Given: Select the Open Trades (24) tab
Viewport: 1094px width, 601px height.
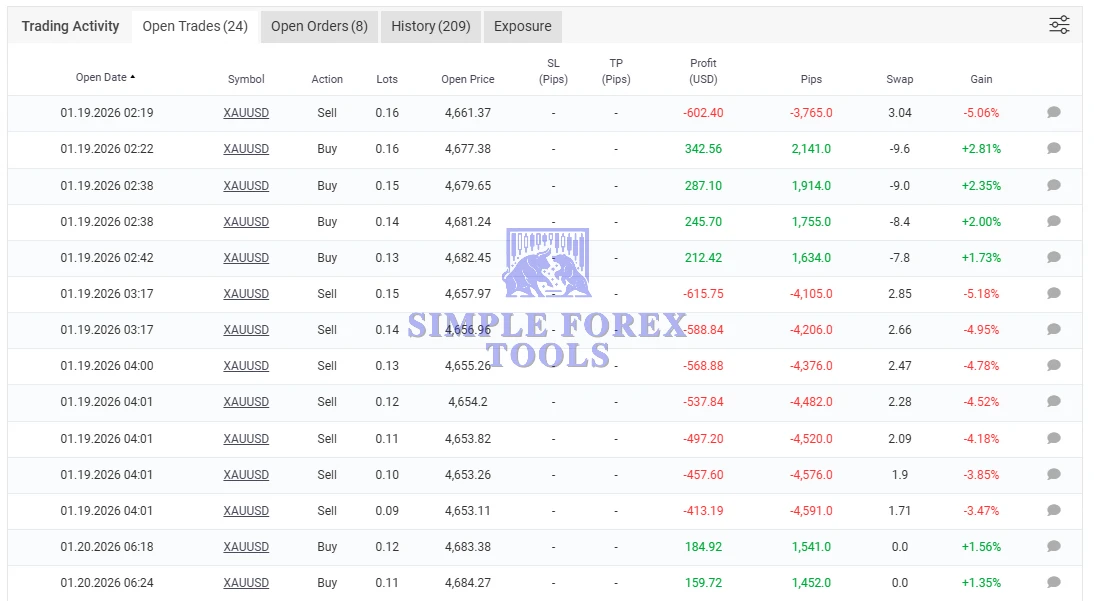Looking at the screenshot, I should pyautogui.click(x=195, y=27).
